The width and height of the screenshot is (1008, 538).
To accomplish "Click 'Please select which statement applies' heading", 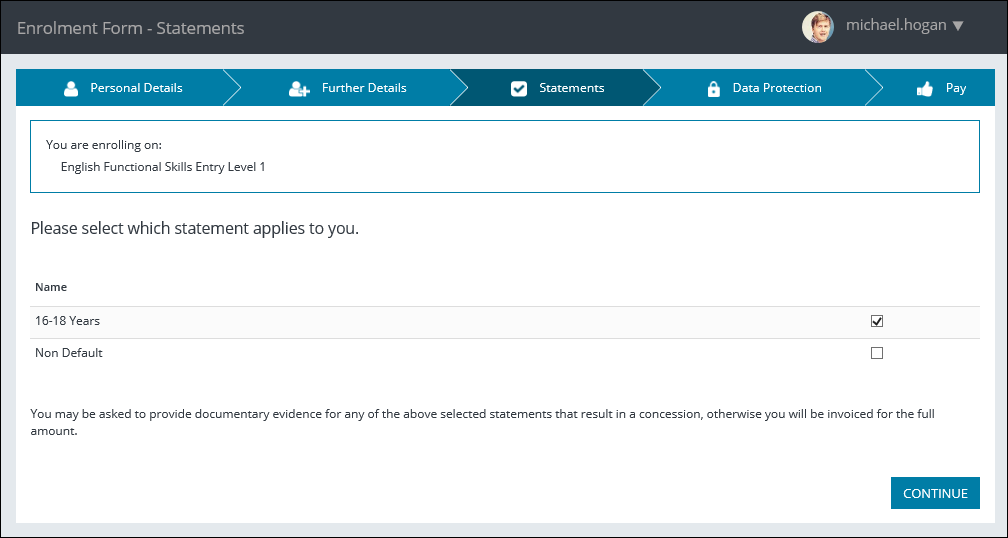I will tap(195, 229).
